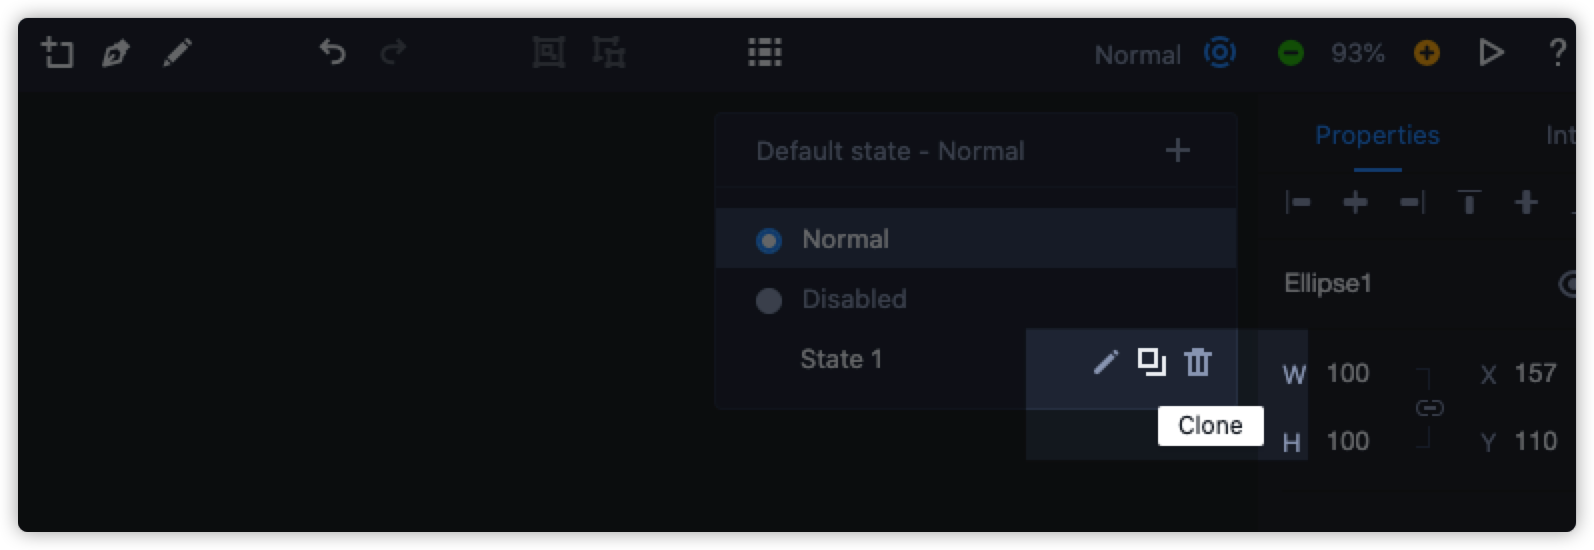Click the Undo arrow
The width and height of the screenshot is (1594, 550).
point(332,51)
